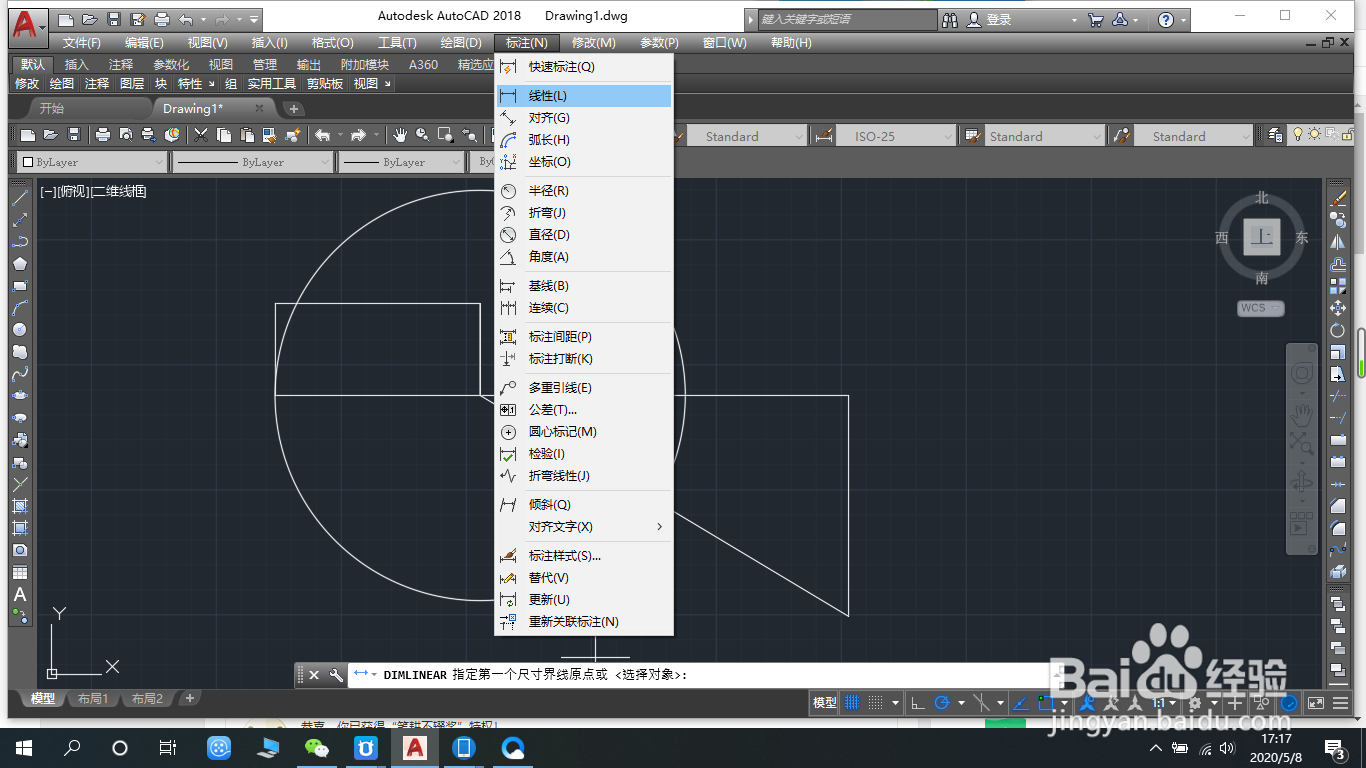Click the search keyword input field
This screenshot has height=768, width=1366.
(x=848, y=19)
